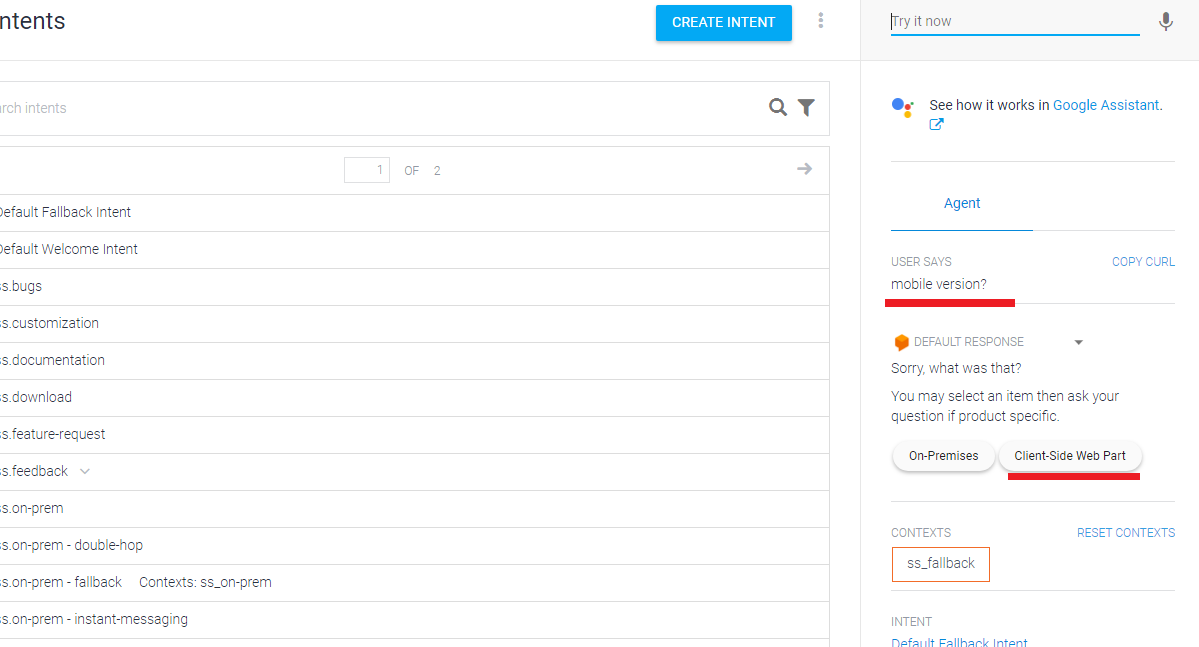Click the Copy Curl link
This screenshot has height=647, width=1199.
click(x=1143, y=262)
